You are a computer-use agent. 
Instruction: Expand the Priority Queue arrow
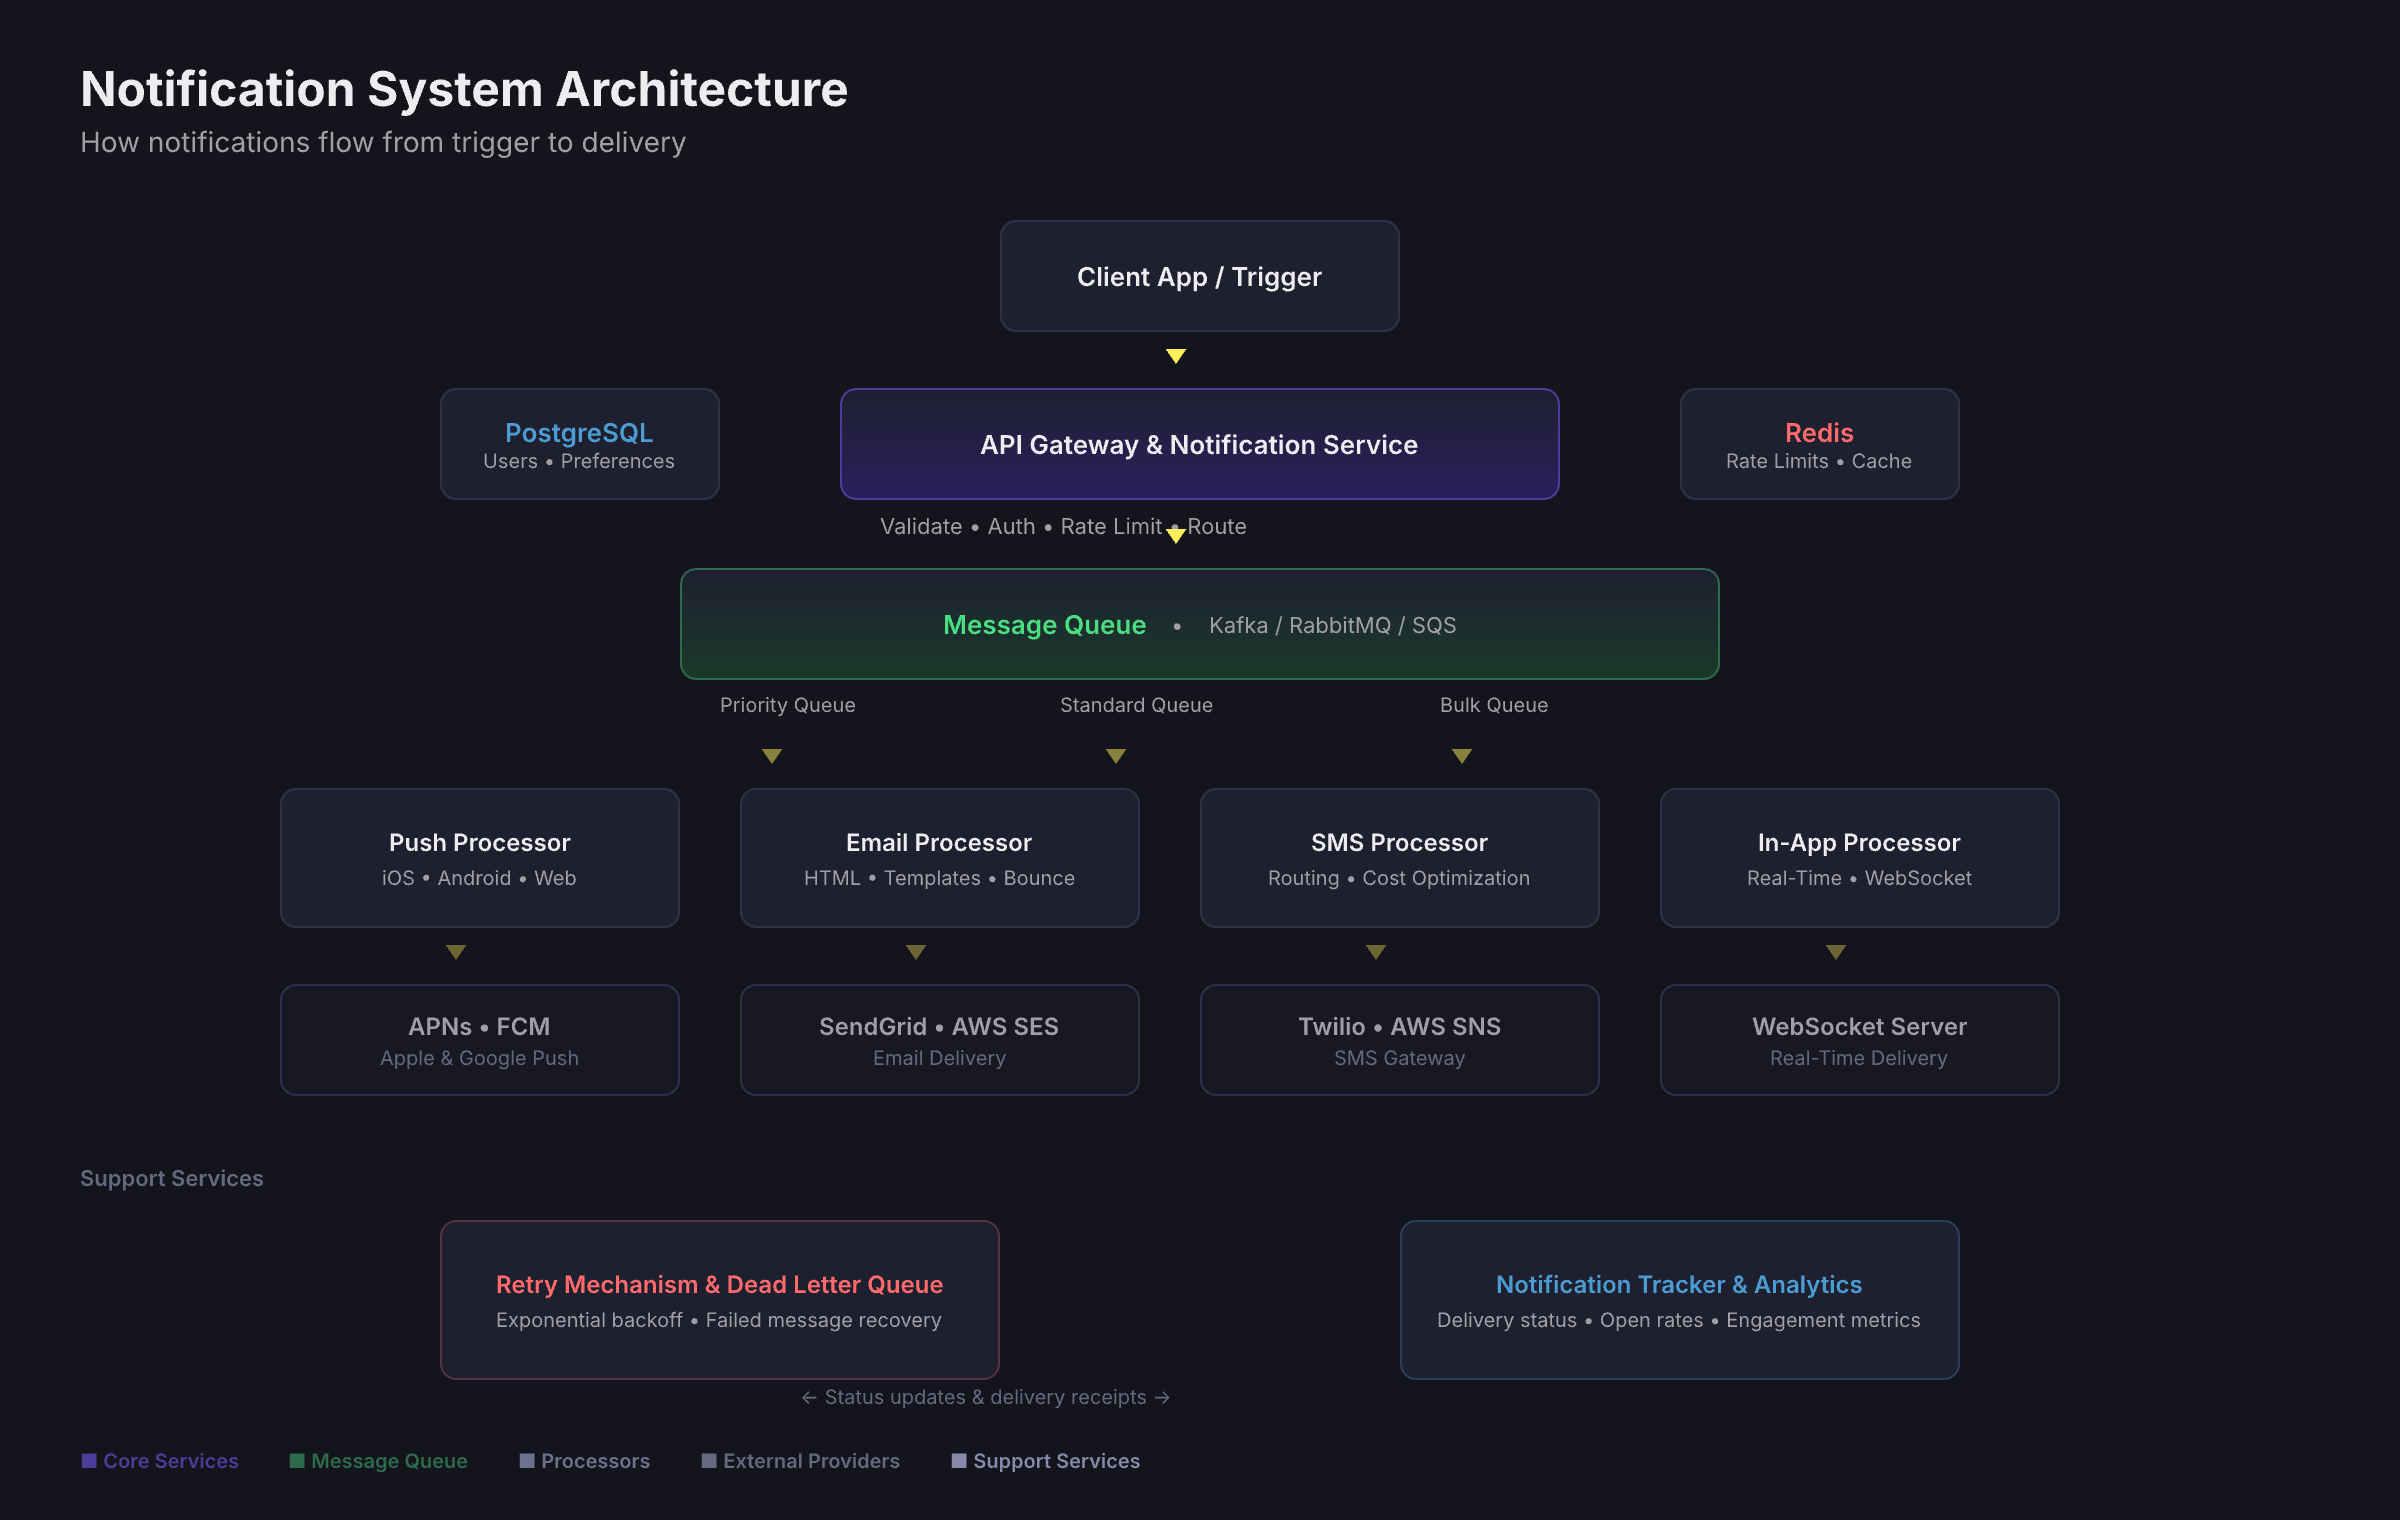pos(771,756)
